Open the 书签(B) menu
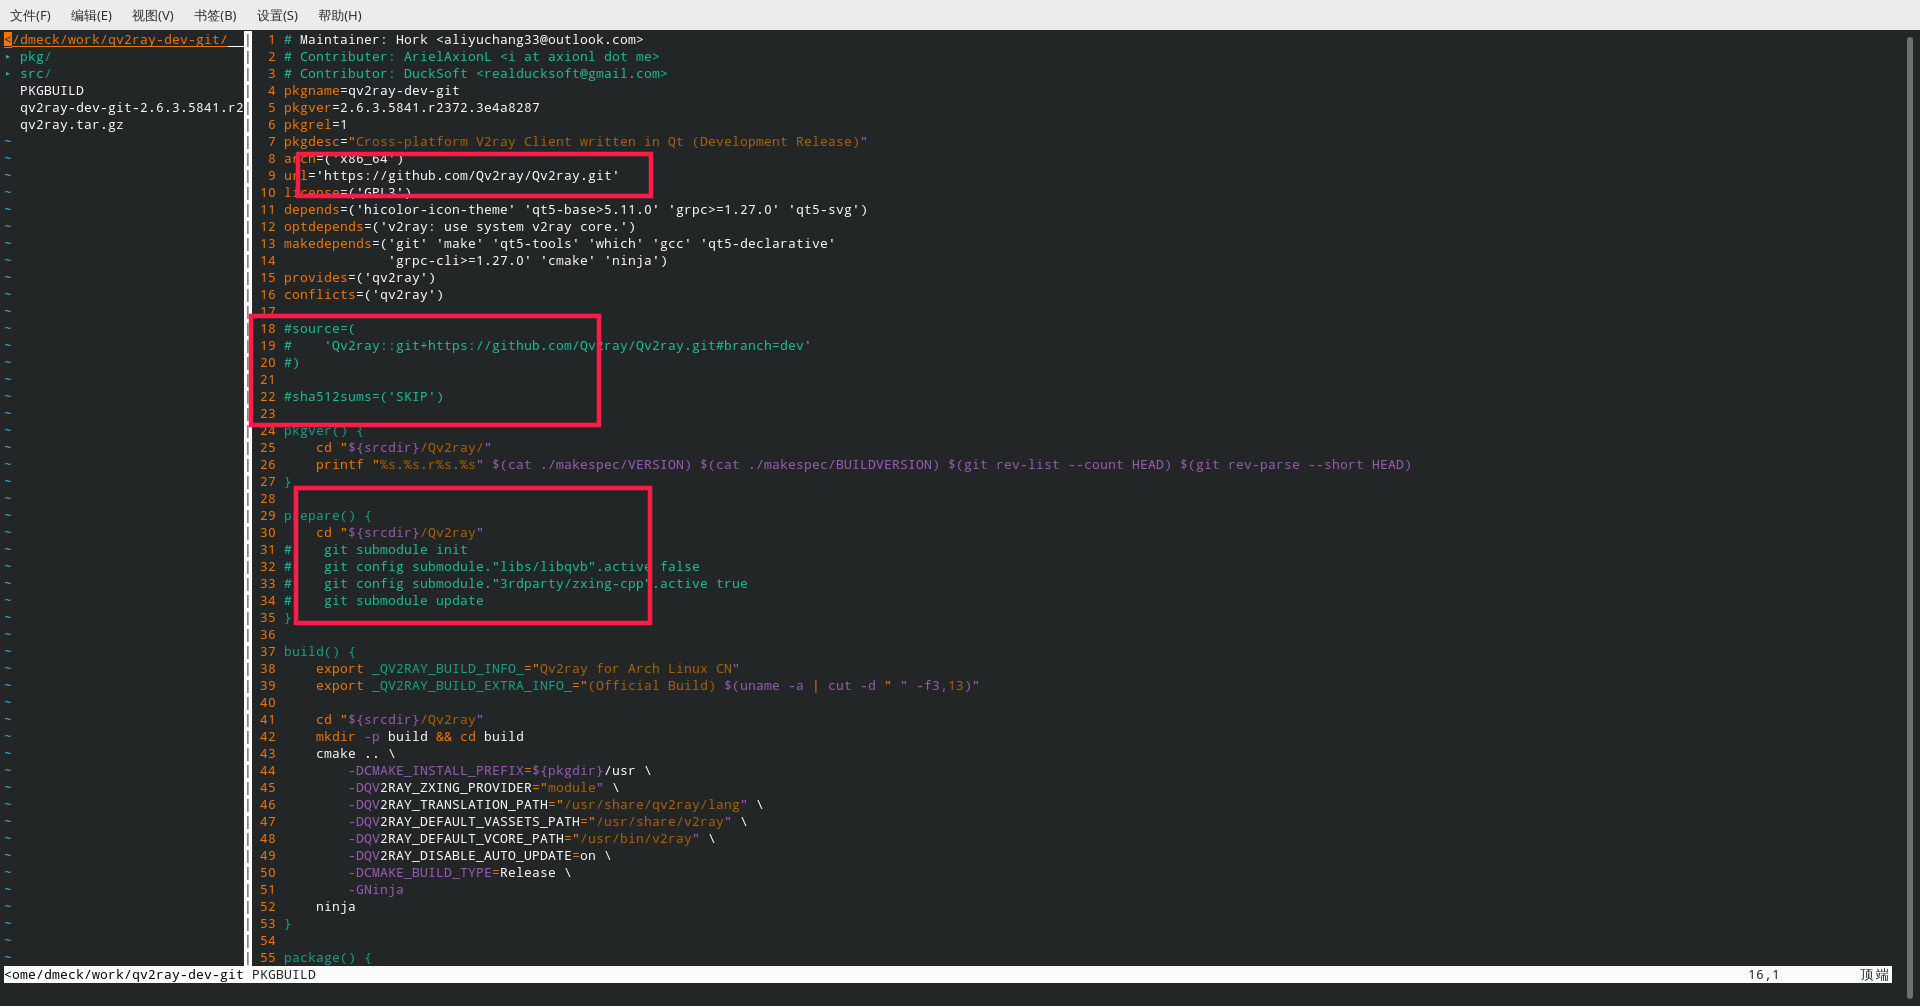This screenshot has width=1920, height=1006. 215,15
